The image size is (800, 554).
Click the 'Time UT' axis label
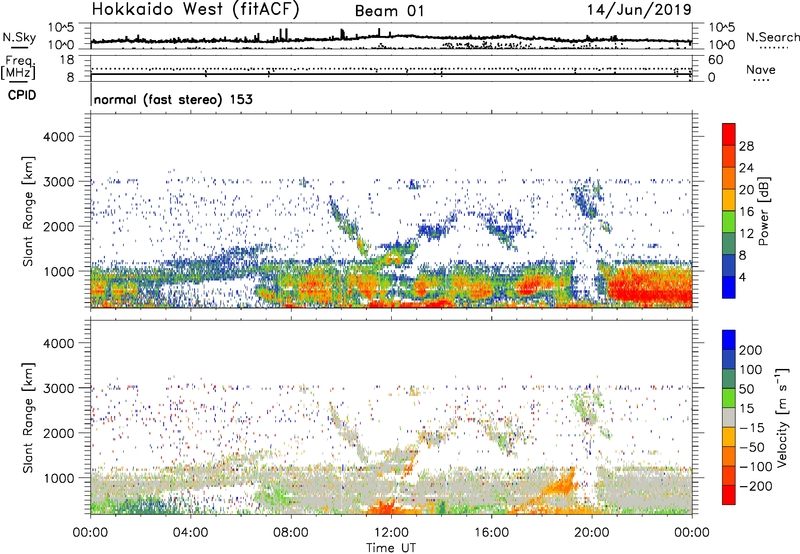click(391, 547)
